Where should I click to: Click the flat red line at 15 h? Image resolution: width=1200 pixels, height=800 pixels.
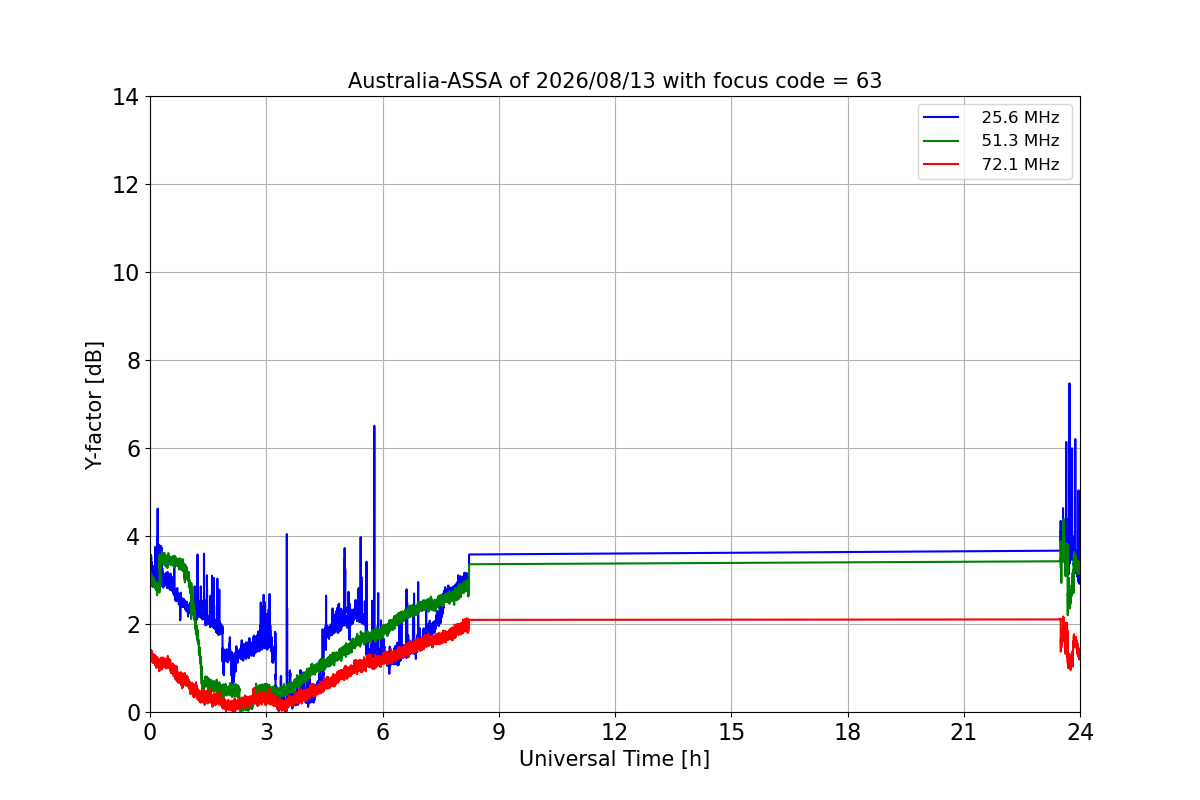(731, 620)
